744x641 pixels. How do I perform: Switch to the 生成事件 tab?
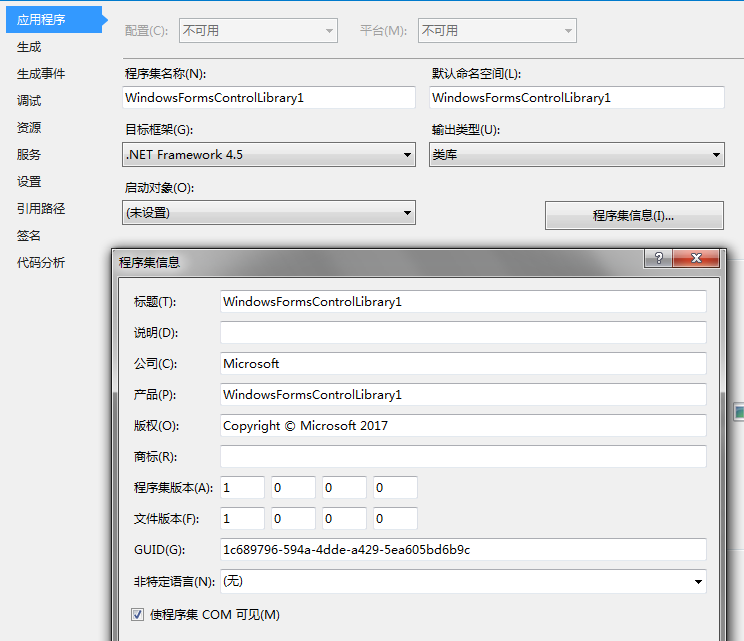[41, 74]
